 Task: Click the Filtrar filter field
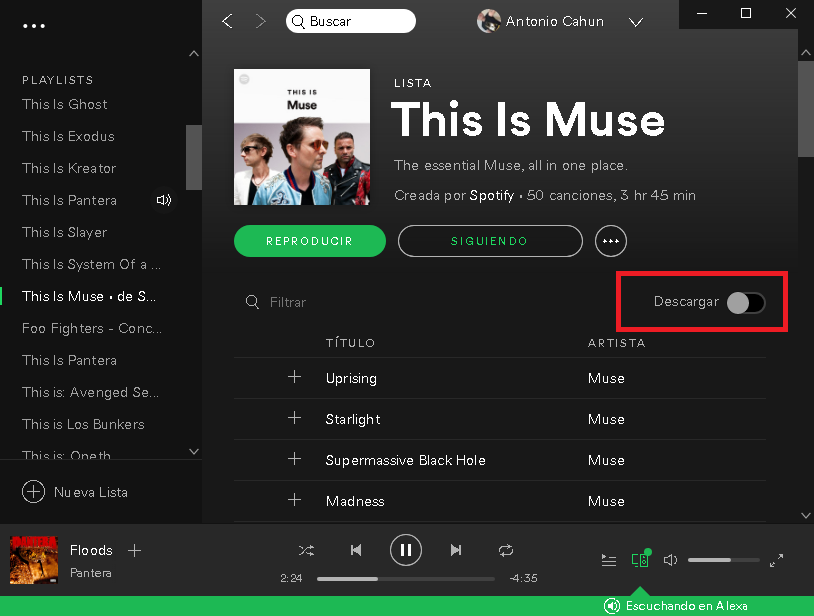click(288, 302)
